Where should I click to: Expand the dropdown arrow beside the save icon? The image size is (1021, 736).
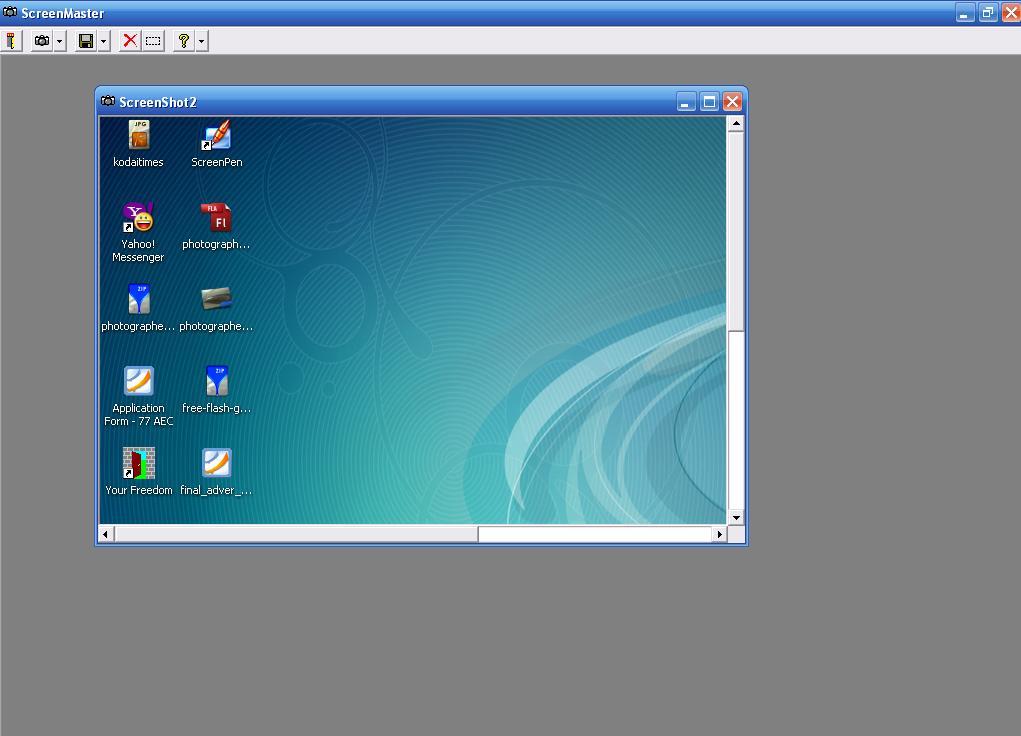point(103,41)
